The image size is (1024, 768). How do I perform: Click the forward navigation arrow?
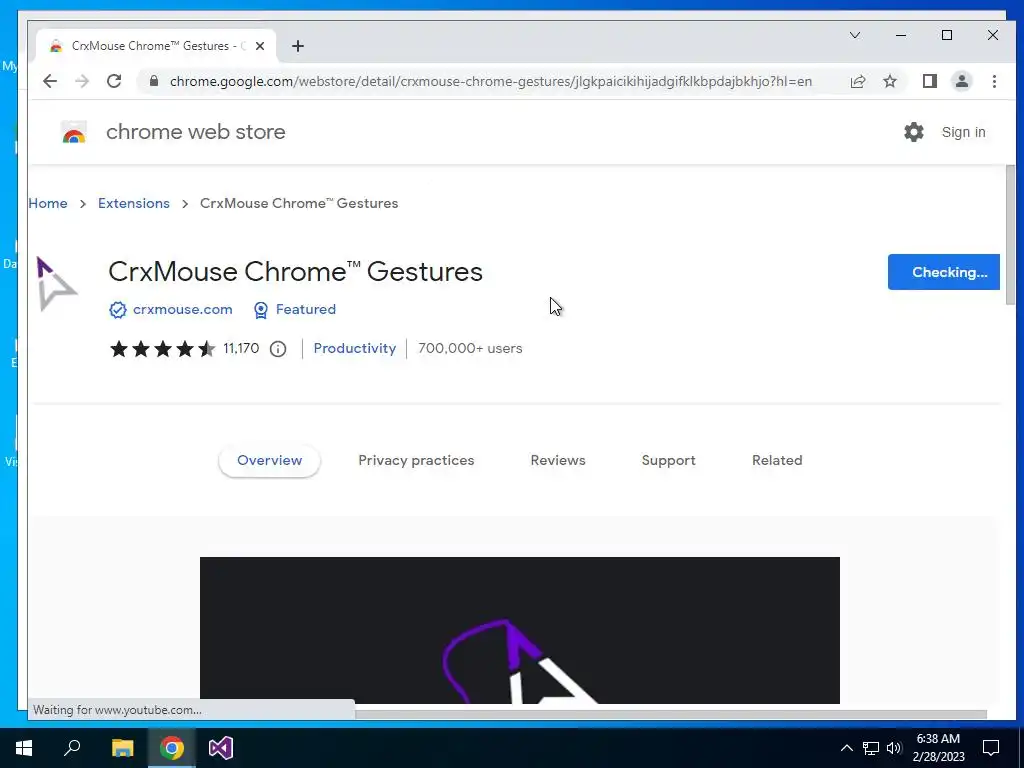click(x=82, y=81)
